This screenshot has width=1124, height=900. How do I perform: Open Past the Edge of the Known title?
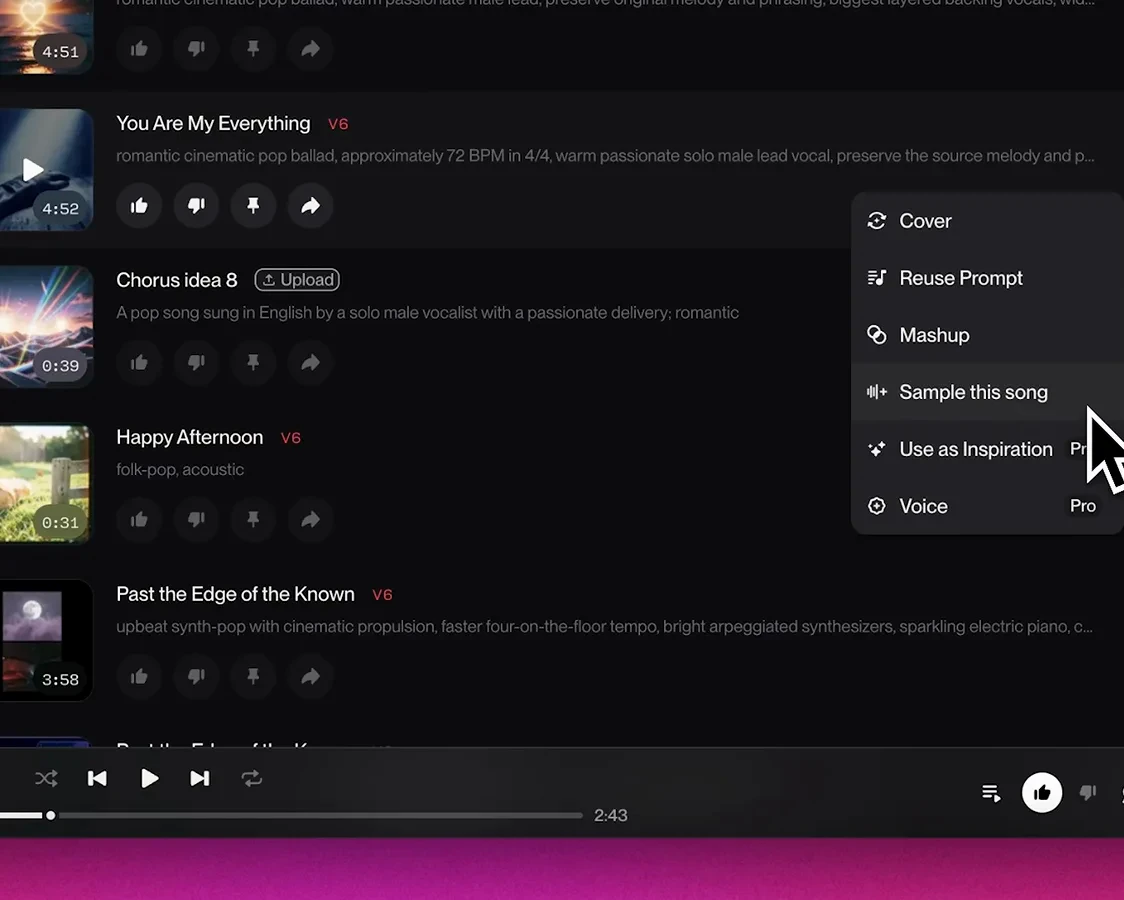coord(236,594)
